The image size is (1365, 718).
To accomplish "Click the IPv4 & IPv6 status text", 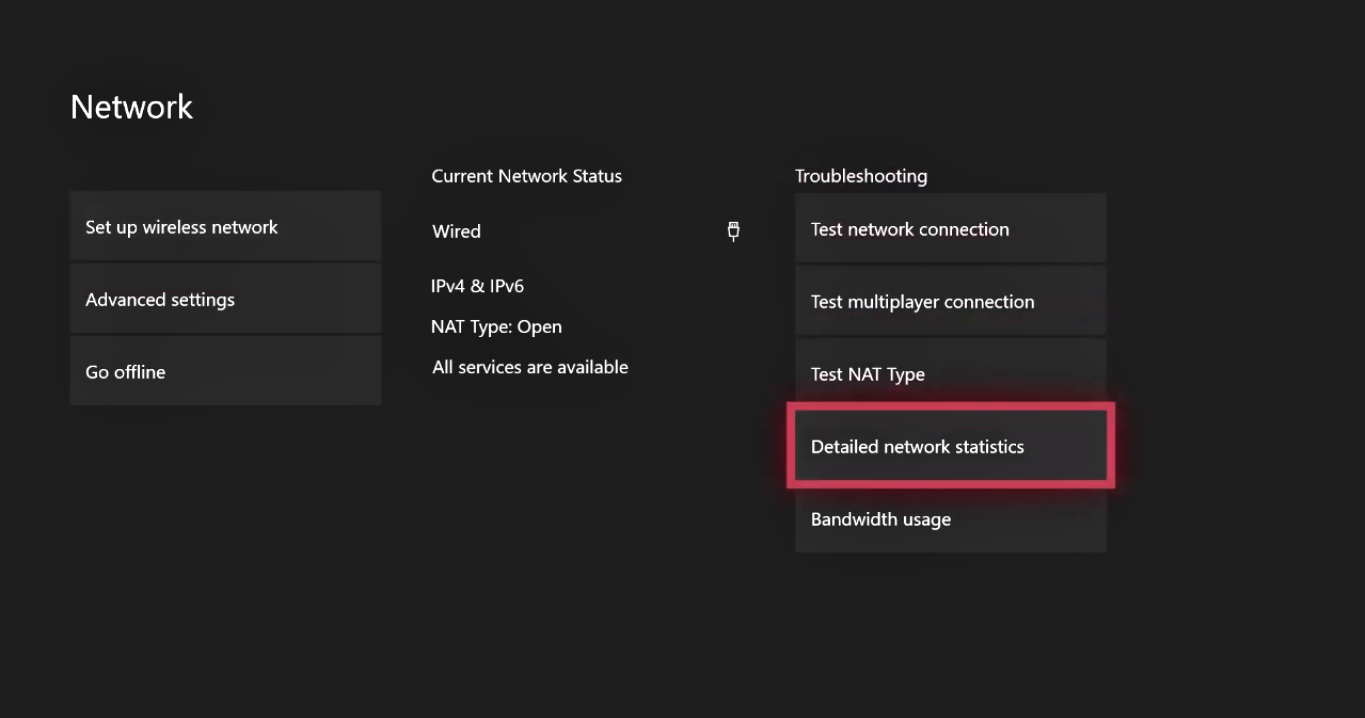I will tap(477, 286).
